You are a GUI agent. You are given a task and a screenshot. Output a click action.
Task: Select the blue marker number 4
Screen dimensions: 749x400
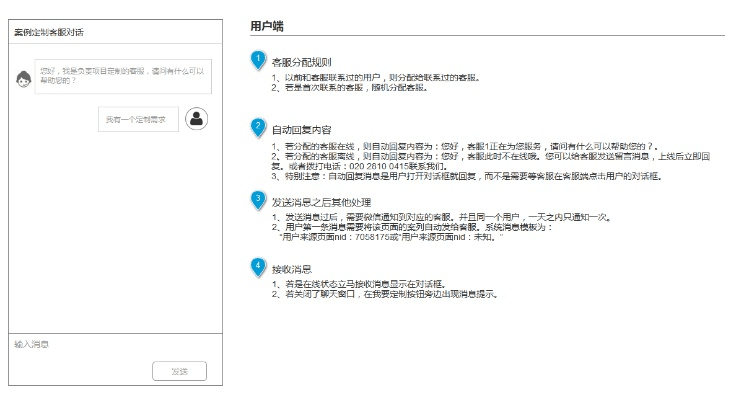pyautogui.click(x=258, y=267)
